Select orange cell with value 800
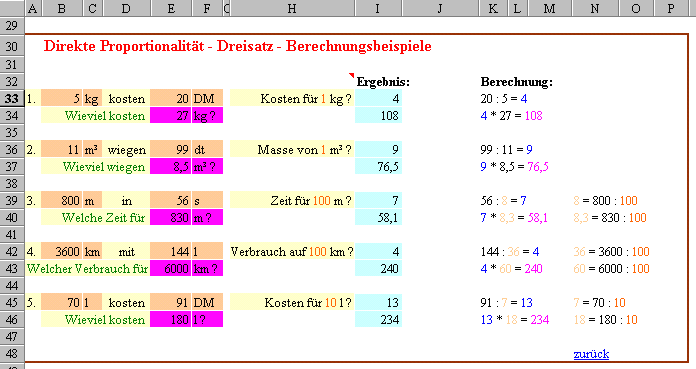 [x=61, y=201]
